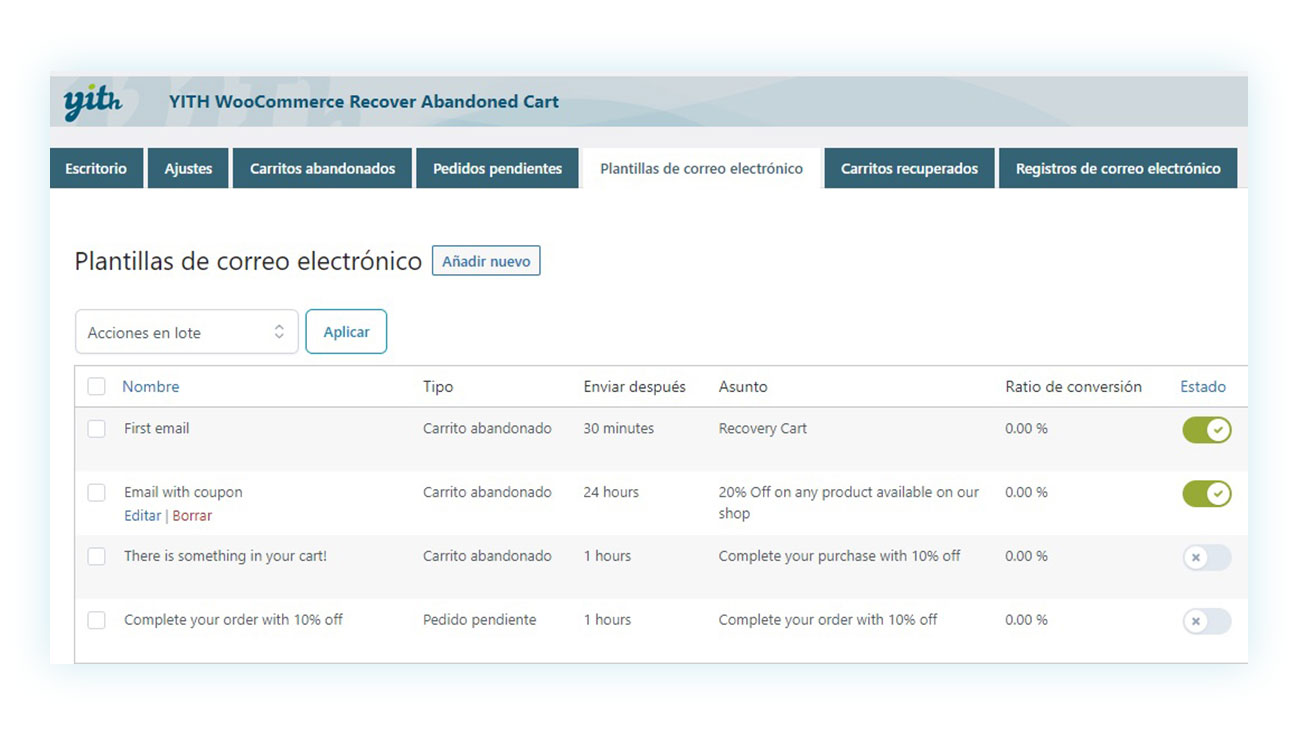Click Borrar under Email with coupon
The image size is (1300, 735).
[192, 515]
